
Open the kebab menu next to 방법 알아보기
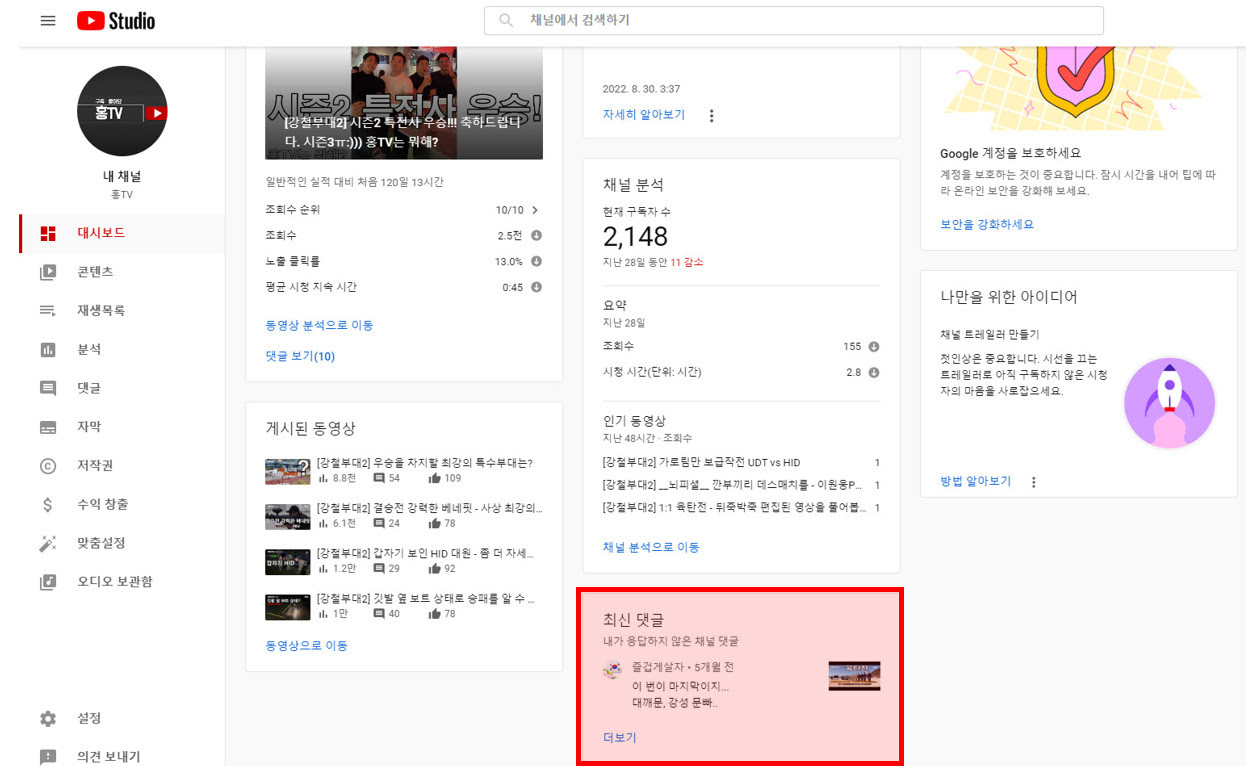click(1033, 481)
